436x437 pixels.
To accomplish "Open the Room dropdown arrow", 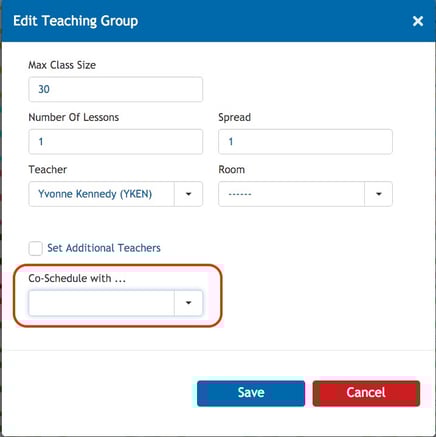I will [379, 194].
